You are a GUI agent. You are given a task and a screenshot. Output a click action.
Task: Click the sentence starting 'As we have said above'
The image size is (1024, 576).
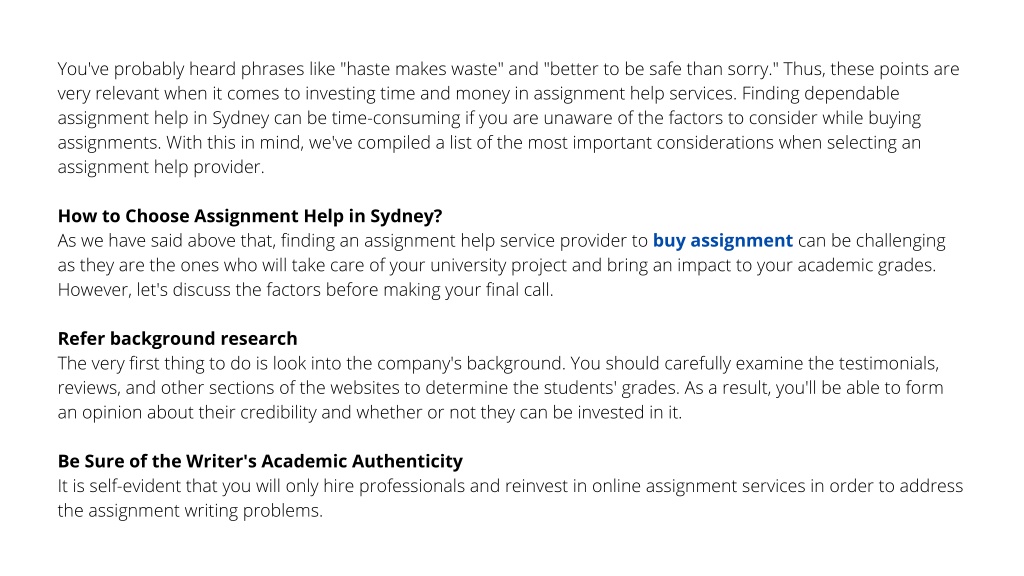click(502, 253)
